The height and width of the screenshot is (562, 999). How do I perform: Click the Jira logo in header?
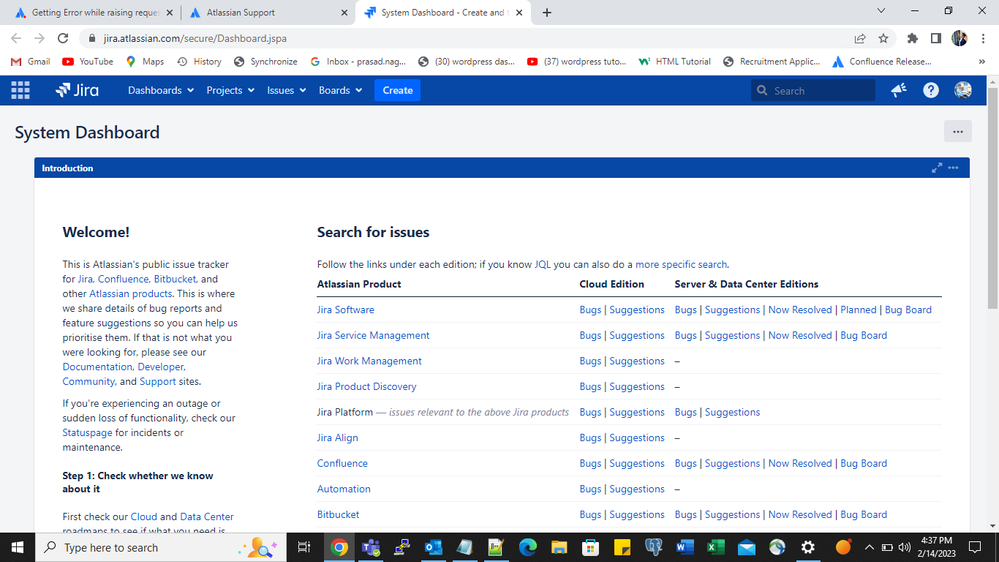[77, 90]
